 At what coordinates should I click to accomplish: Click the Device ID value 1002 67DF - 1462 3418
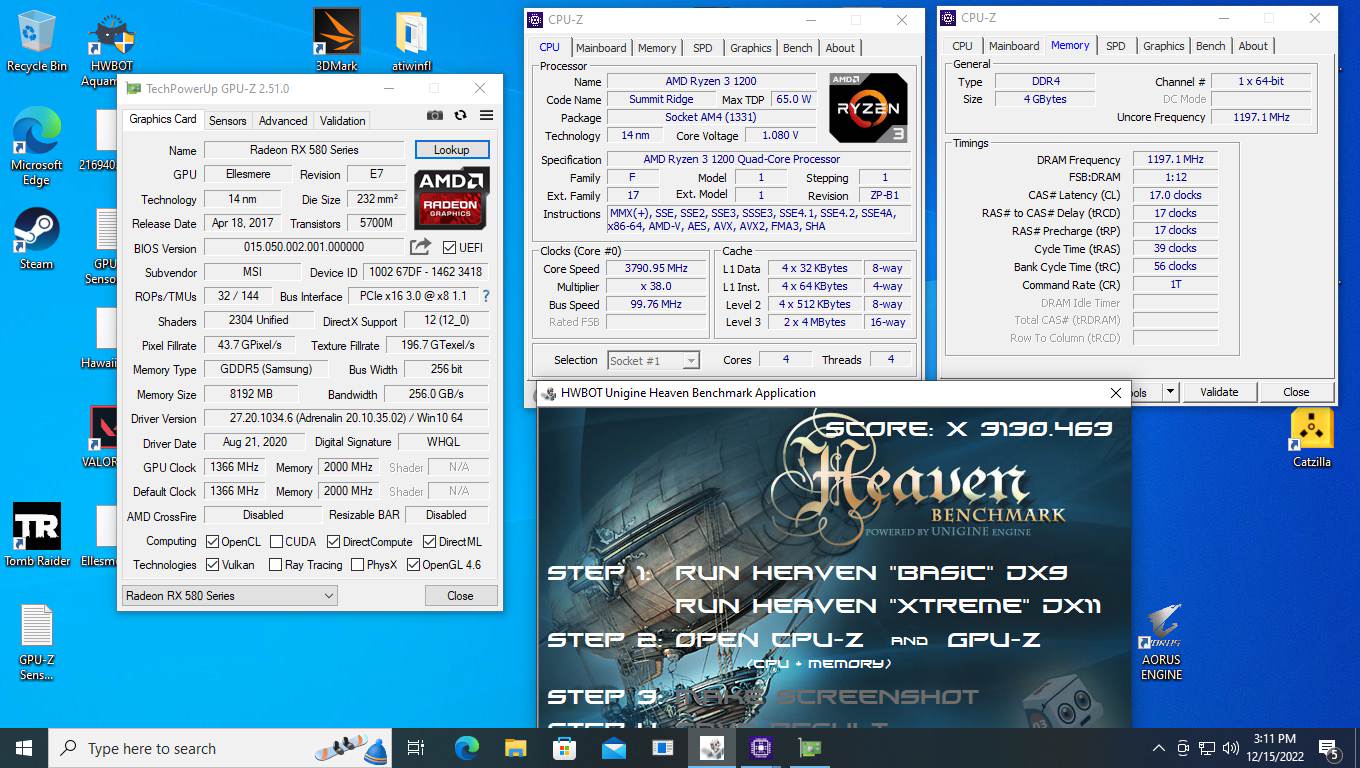click(x=425, y=271)
